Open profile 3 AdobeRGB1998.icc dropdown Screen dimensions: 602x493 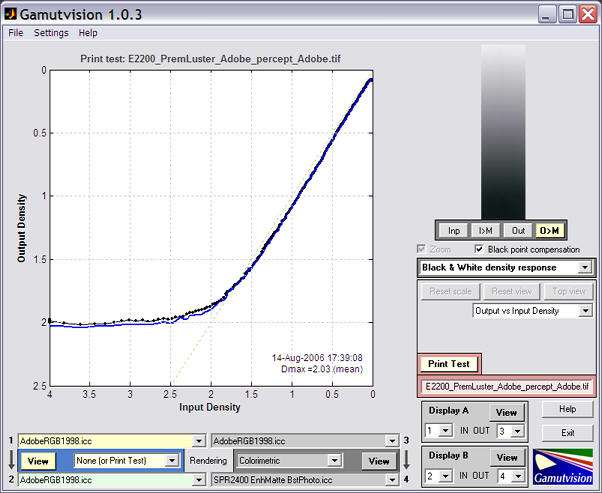(x=305, y=441)
